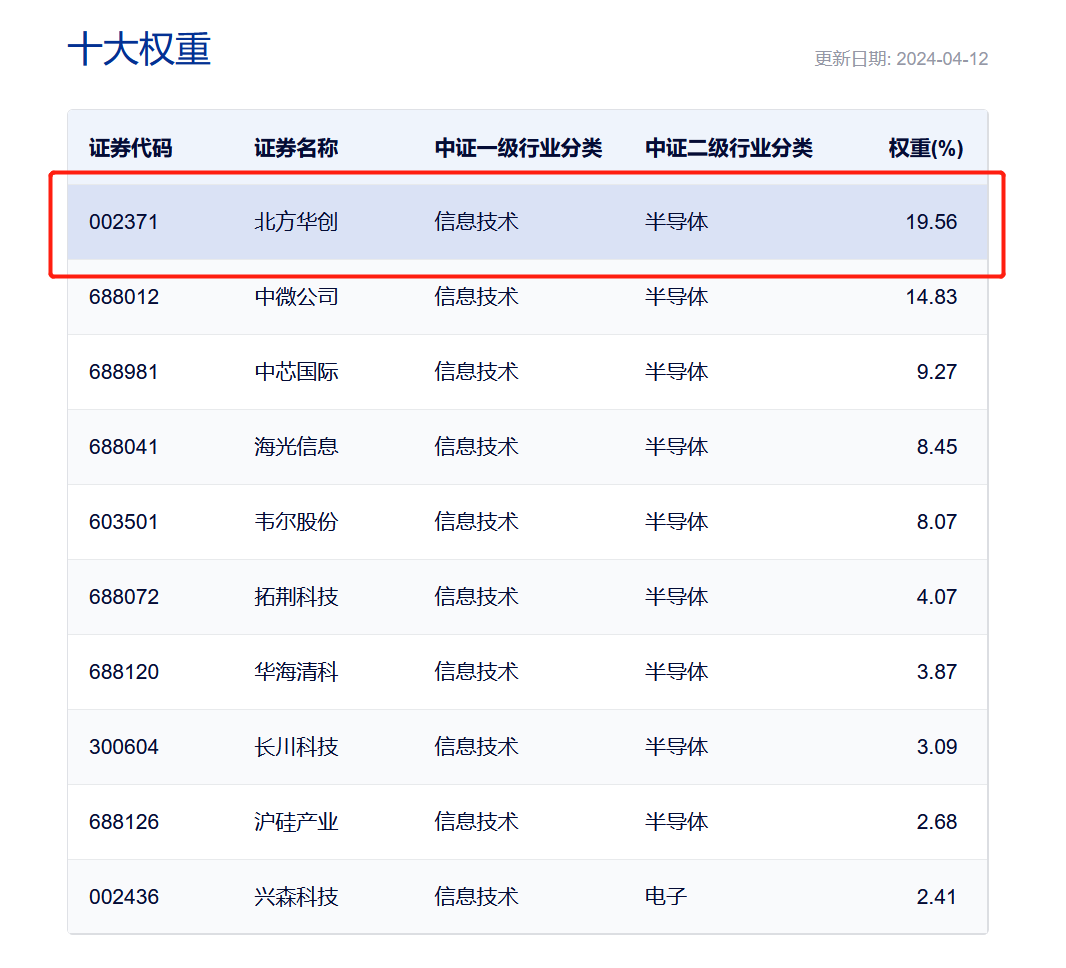This screenshot has height=968, width=1066.
Task: Click 半导体 in the 中芯国际 row
Action: pyautogui.click(x=676, y=373)
